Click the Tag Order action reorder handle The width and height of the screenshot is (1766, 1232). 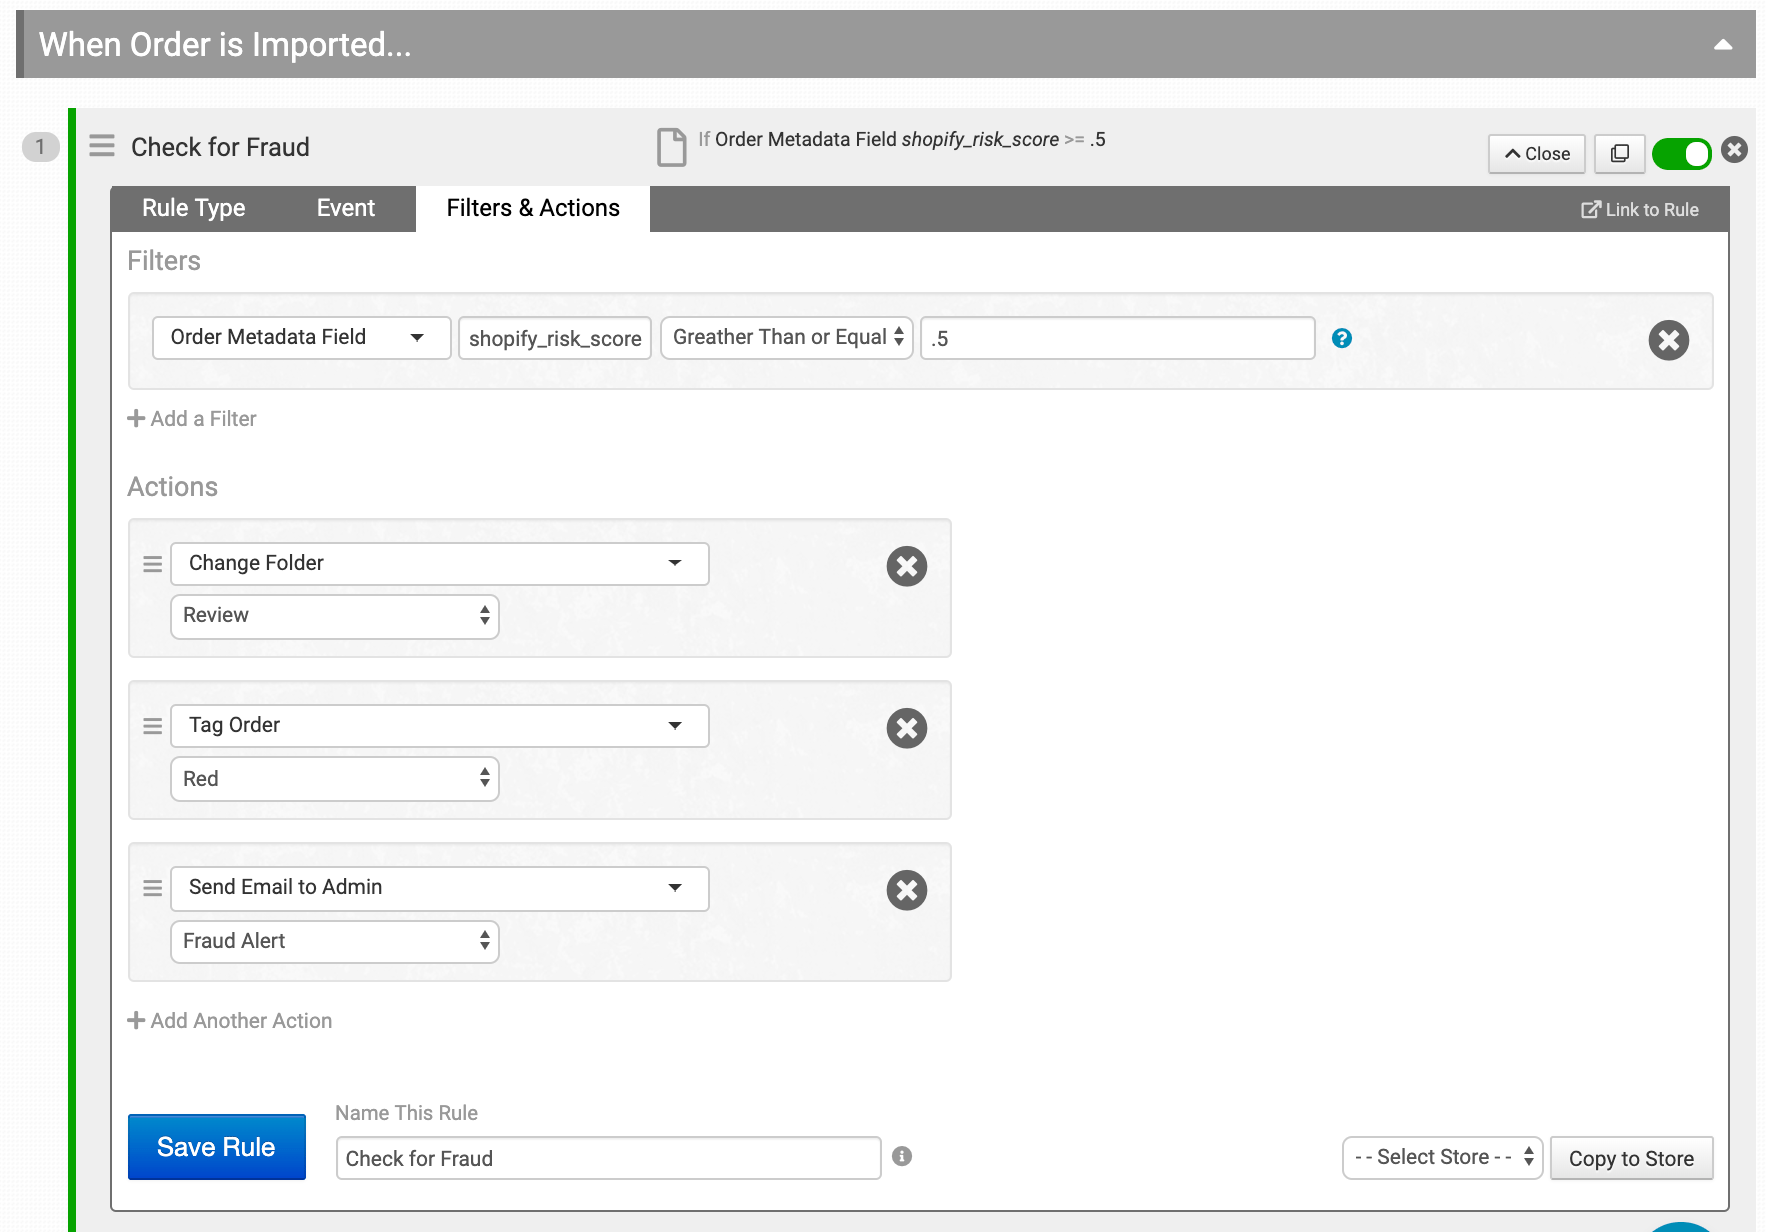tap(152, 726)
